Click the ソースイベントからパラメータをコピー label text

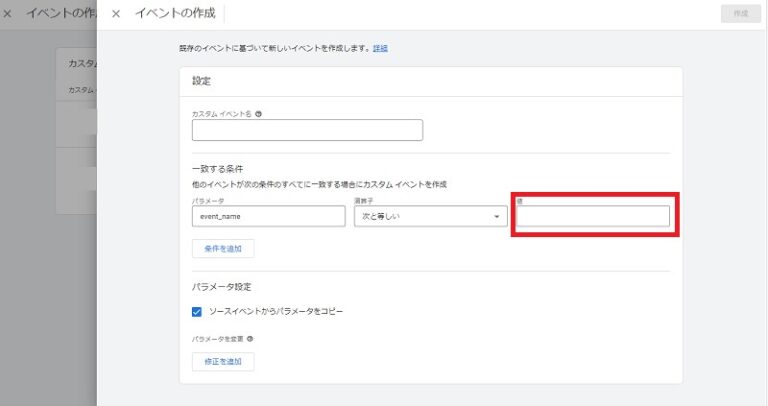[x=275, y=311]
